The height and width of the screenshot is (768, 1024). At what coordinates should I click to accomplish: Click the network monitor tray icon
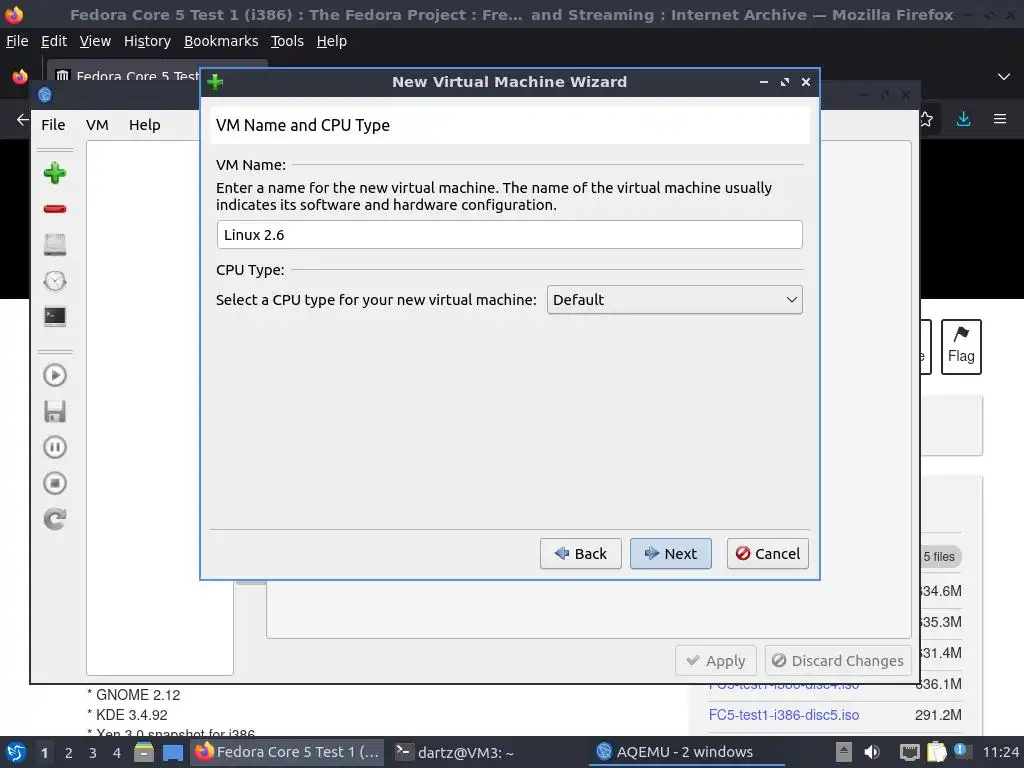coord(909,752)
